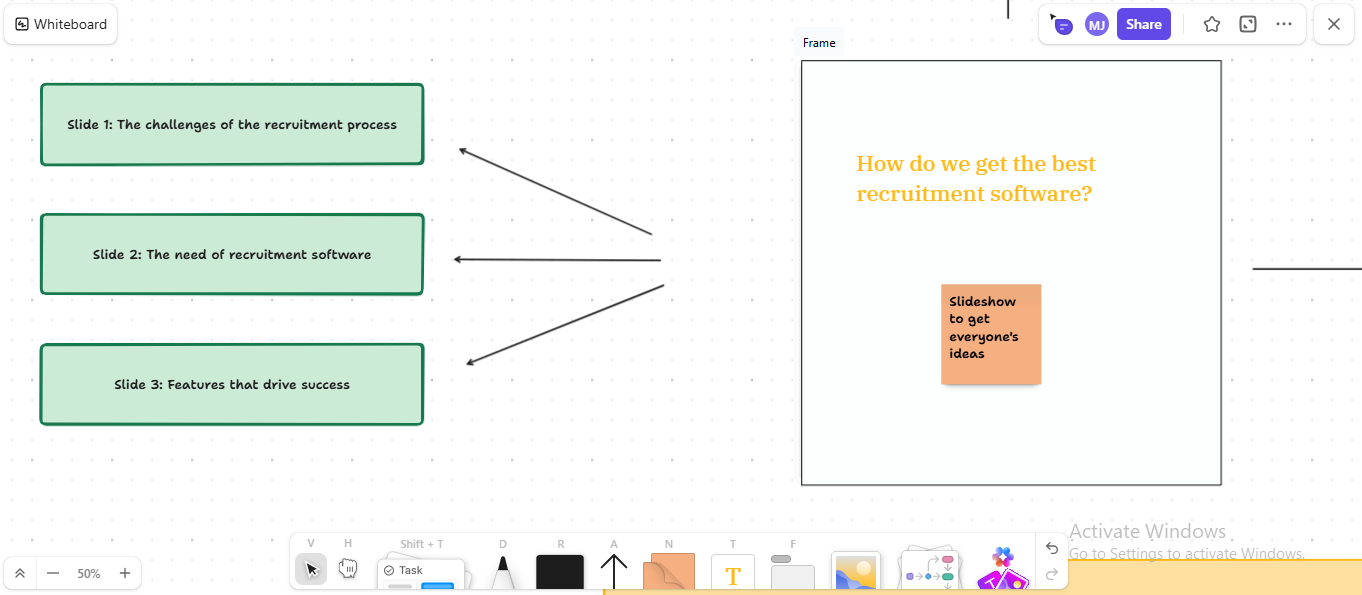Zoom out with the minus button
The height and width of the screenshot is (595, 1362).
point(53,573)
